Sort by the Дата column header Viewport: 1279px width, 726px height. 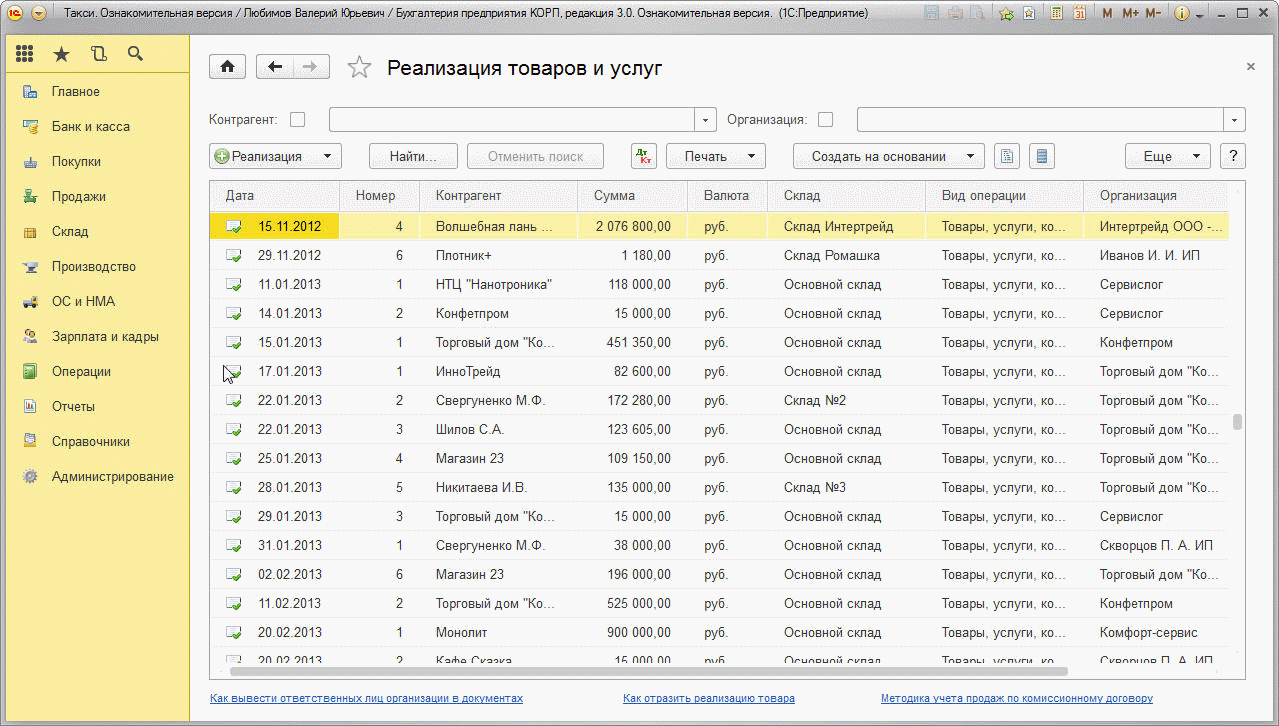point(275,196)
